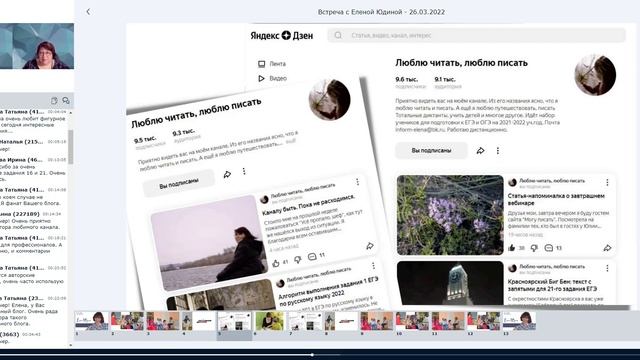Viewport: 640px width, 360px height.
Task: Open three-dot menu of Каналу быть post
Action: [x=357, y=182]
